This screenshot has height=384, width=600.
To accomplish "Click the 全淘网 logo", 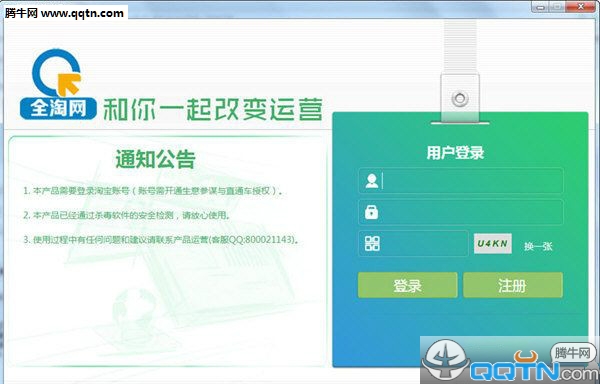I will [x=58, y=84].
